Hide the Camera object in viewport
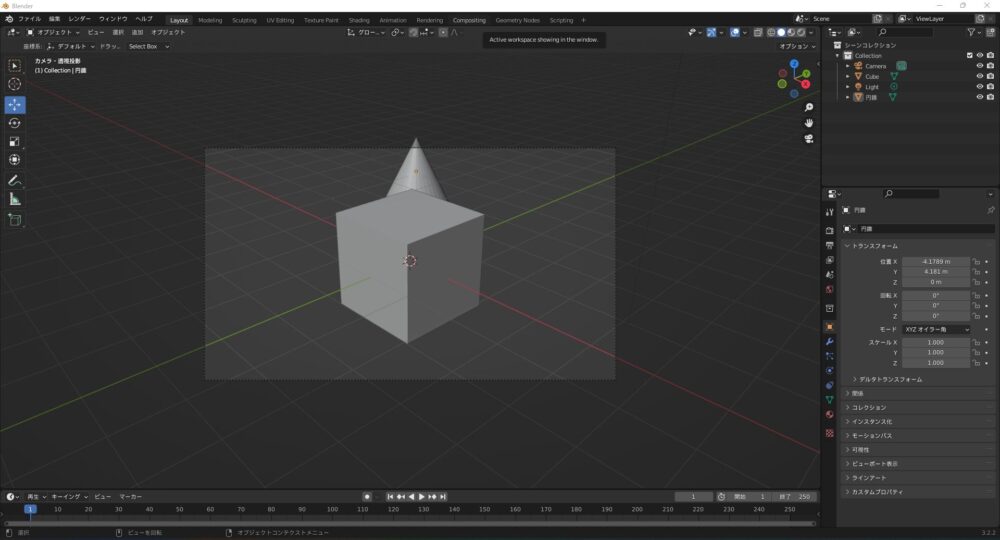The image size is (1000, 540). coord(980,66)
